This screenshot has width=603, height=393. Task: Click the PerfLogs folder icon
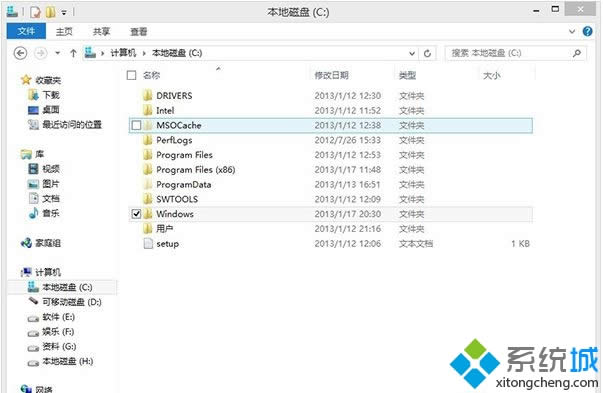147,140
